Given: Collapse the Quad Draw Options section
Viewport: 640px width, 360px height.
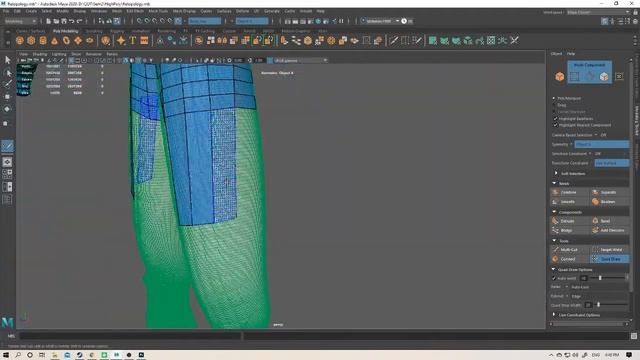Looking at the screenshot, I should 554,269.
